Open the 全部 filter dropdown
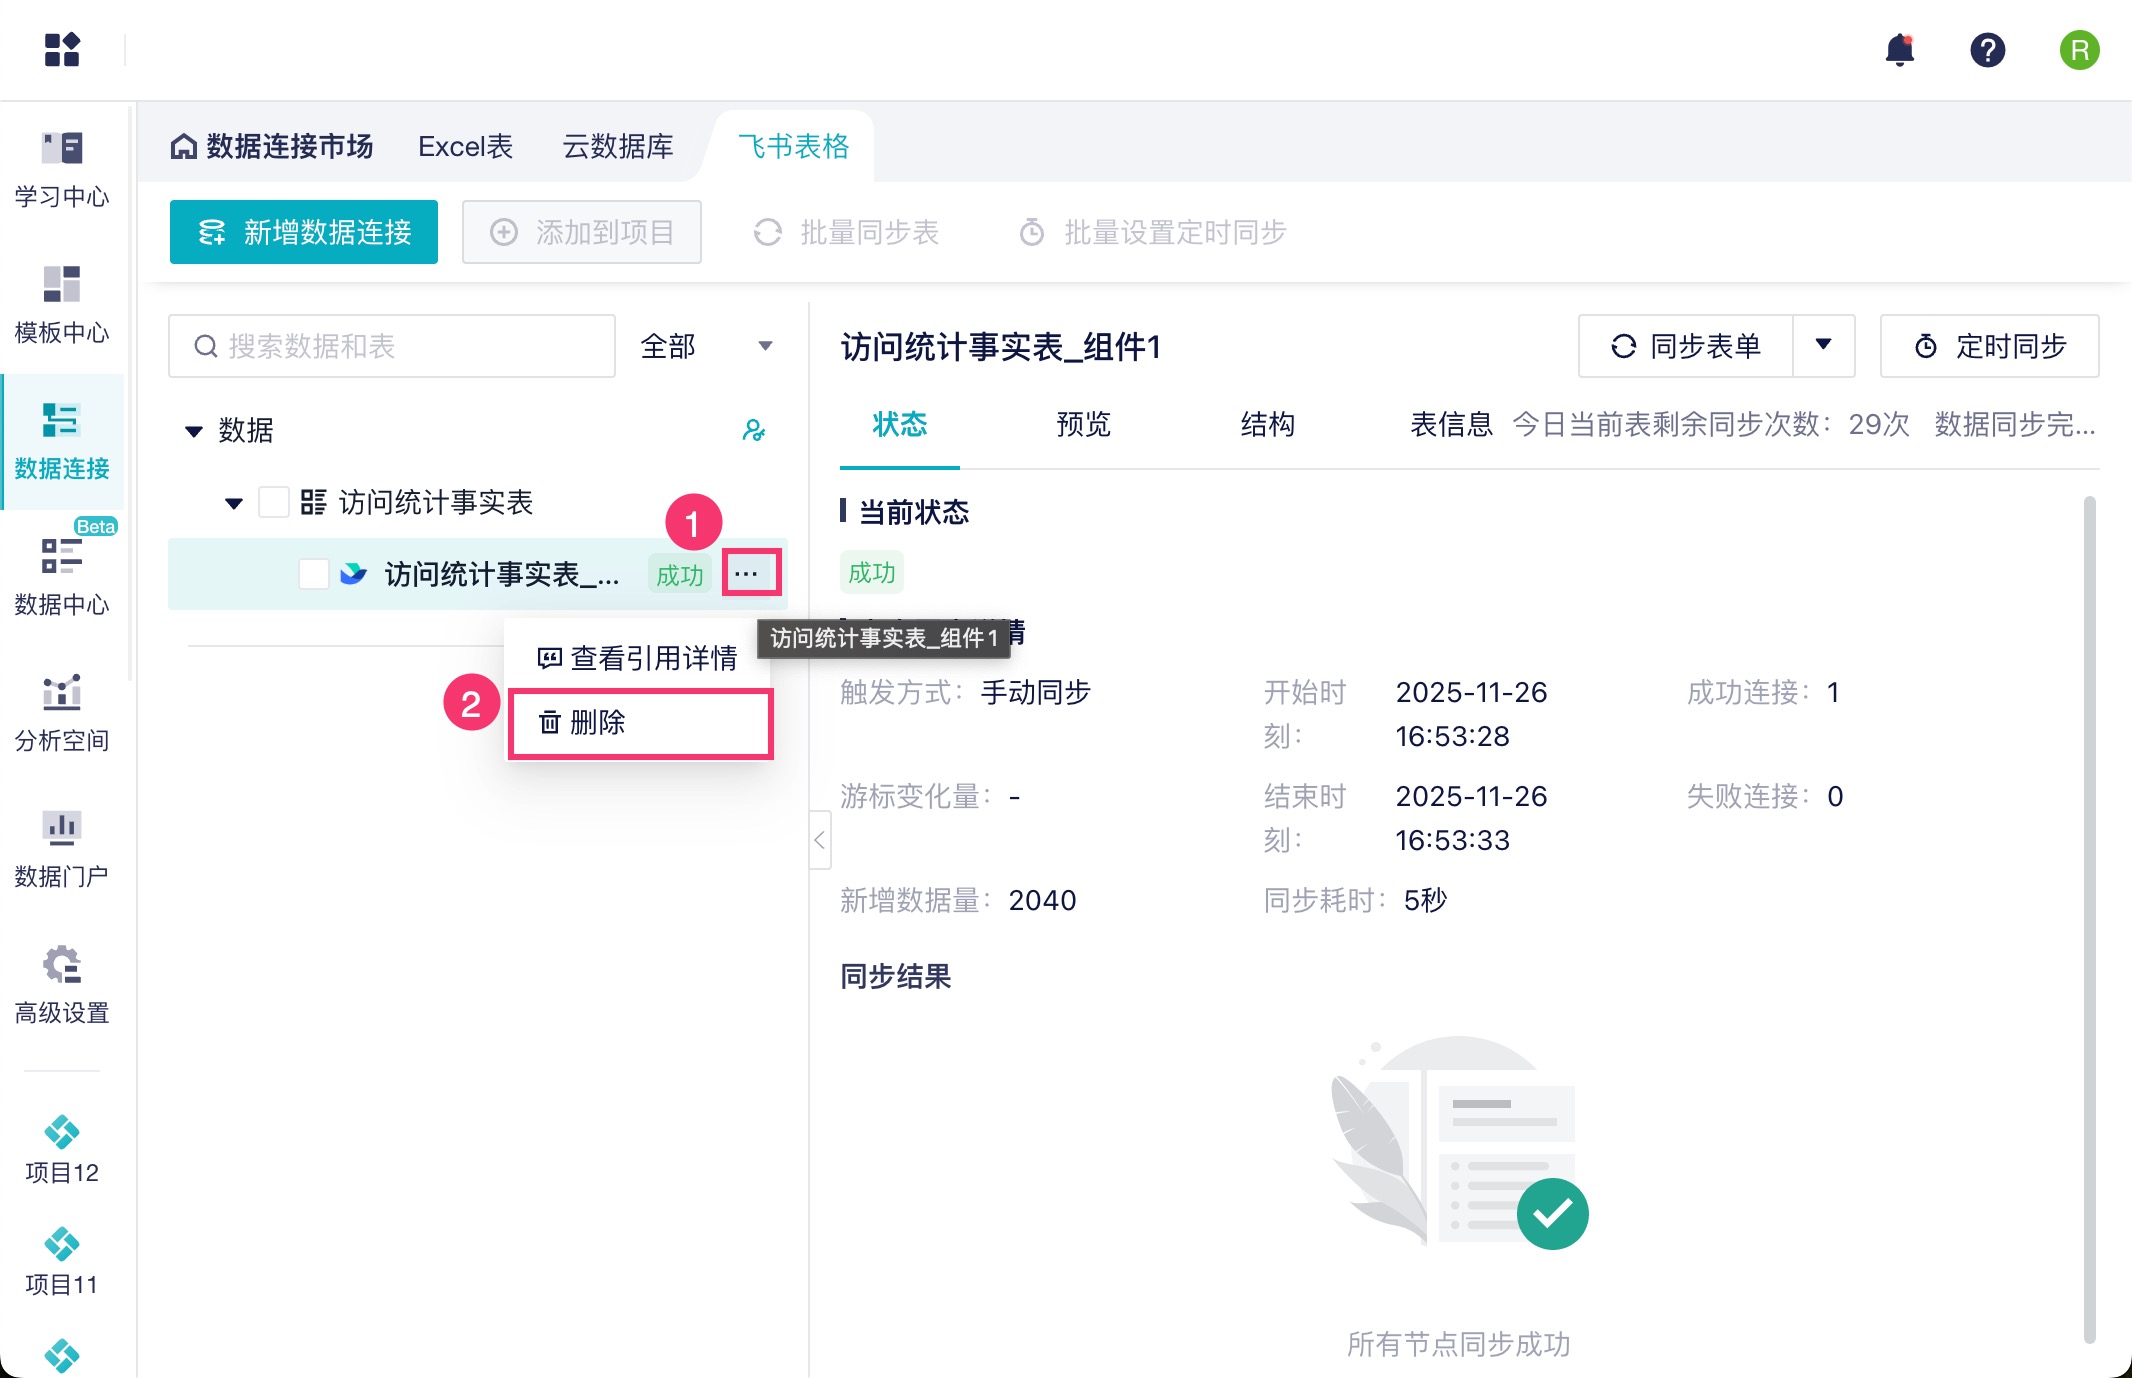Screen dimensions: 2132x1378 click(x=706, y=346)
